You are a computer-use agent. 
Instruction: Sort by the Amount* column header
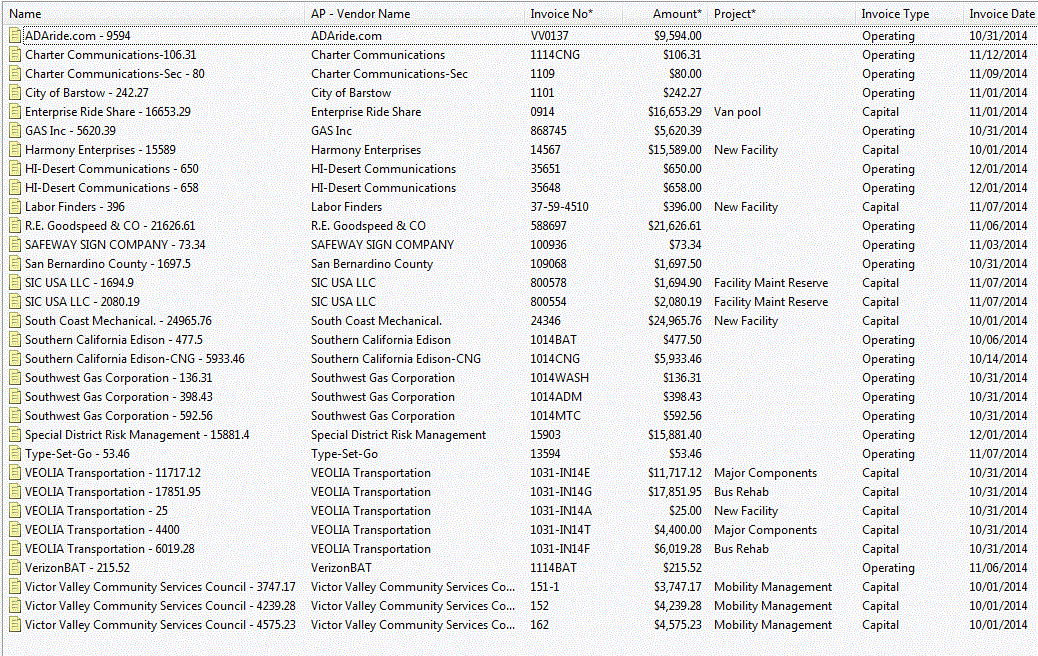[x=677, y=14]
